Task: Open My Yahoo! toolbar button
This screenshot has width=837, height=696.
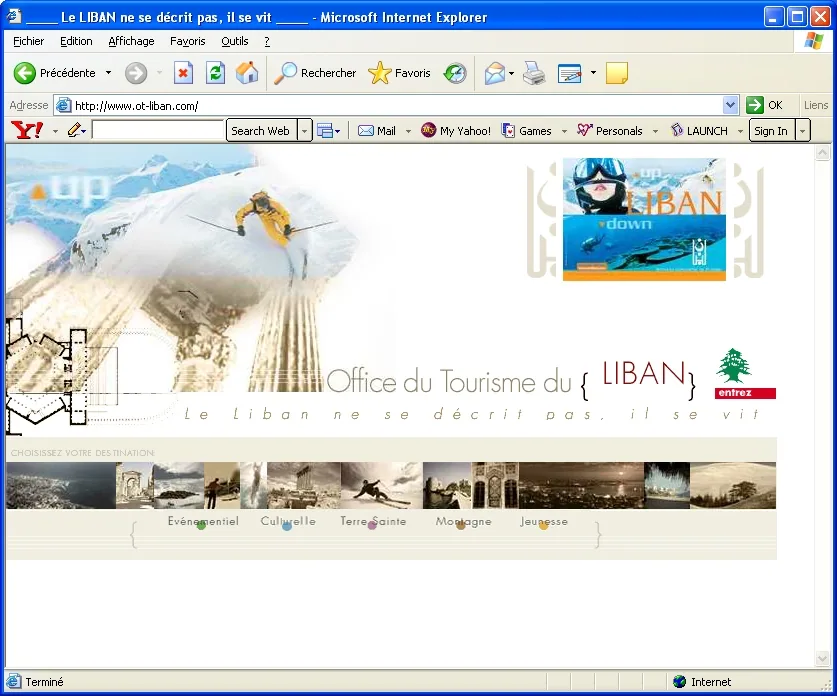Action: [x=456, y=131]
